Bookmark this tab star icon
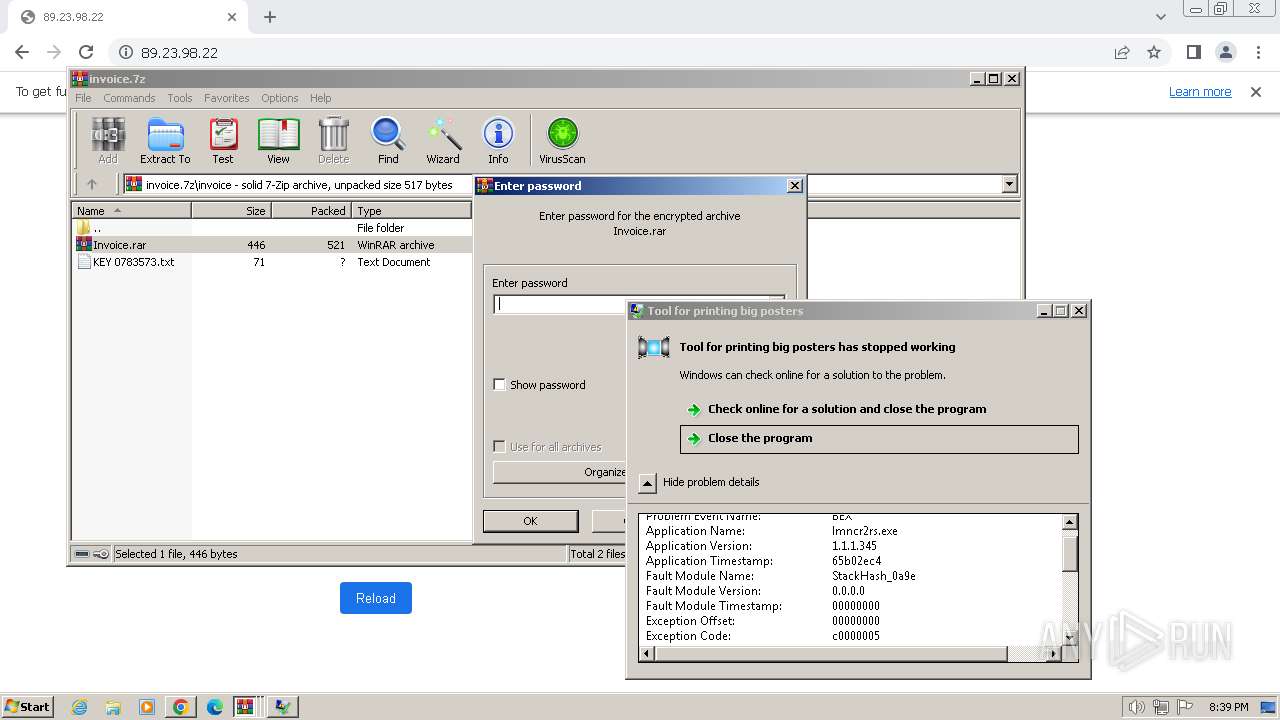Image resolution: width=1280 pixels, height=720 pixels. click(1154, 52)
